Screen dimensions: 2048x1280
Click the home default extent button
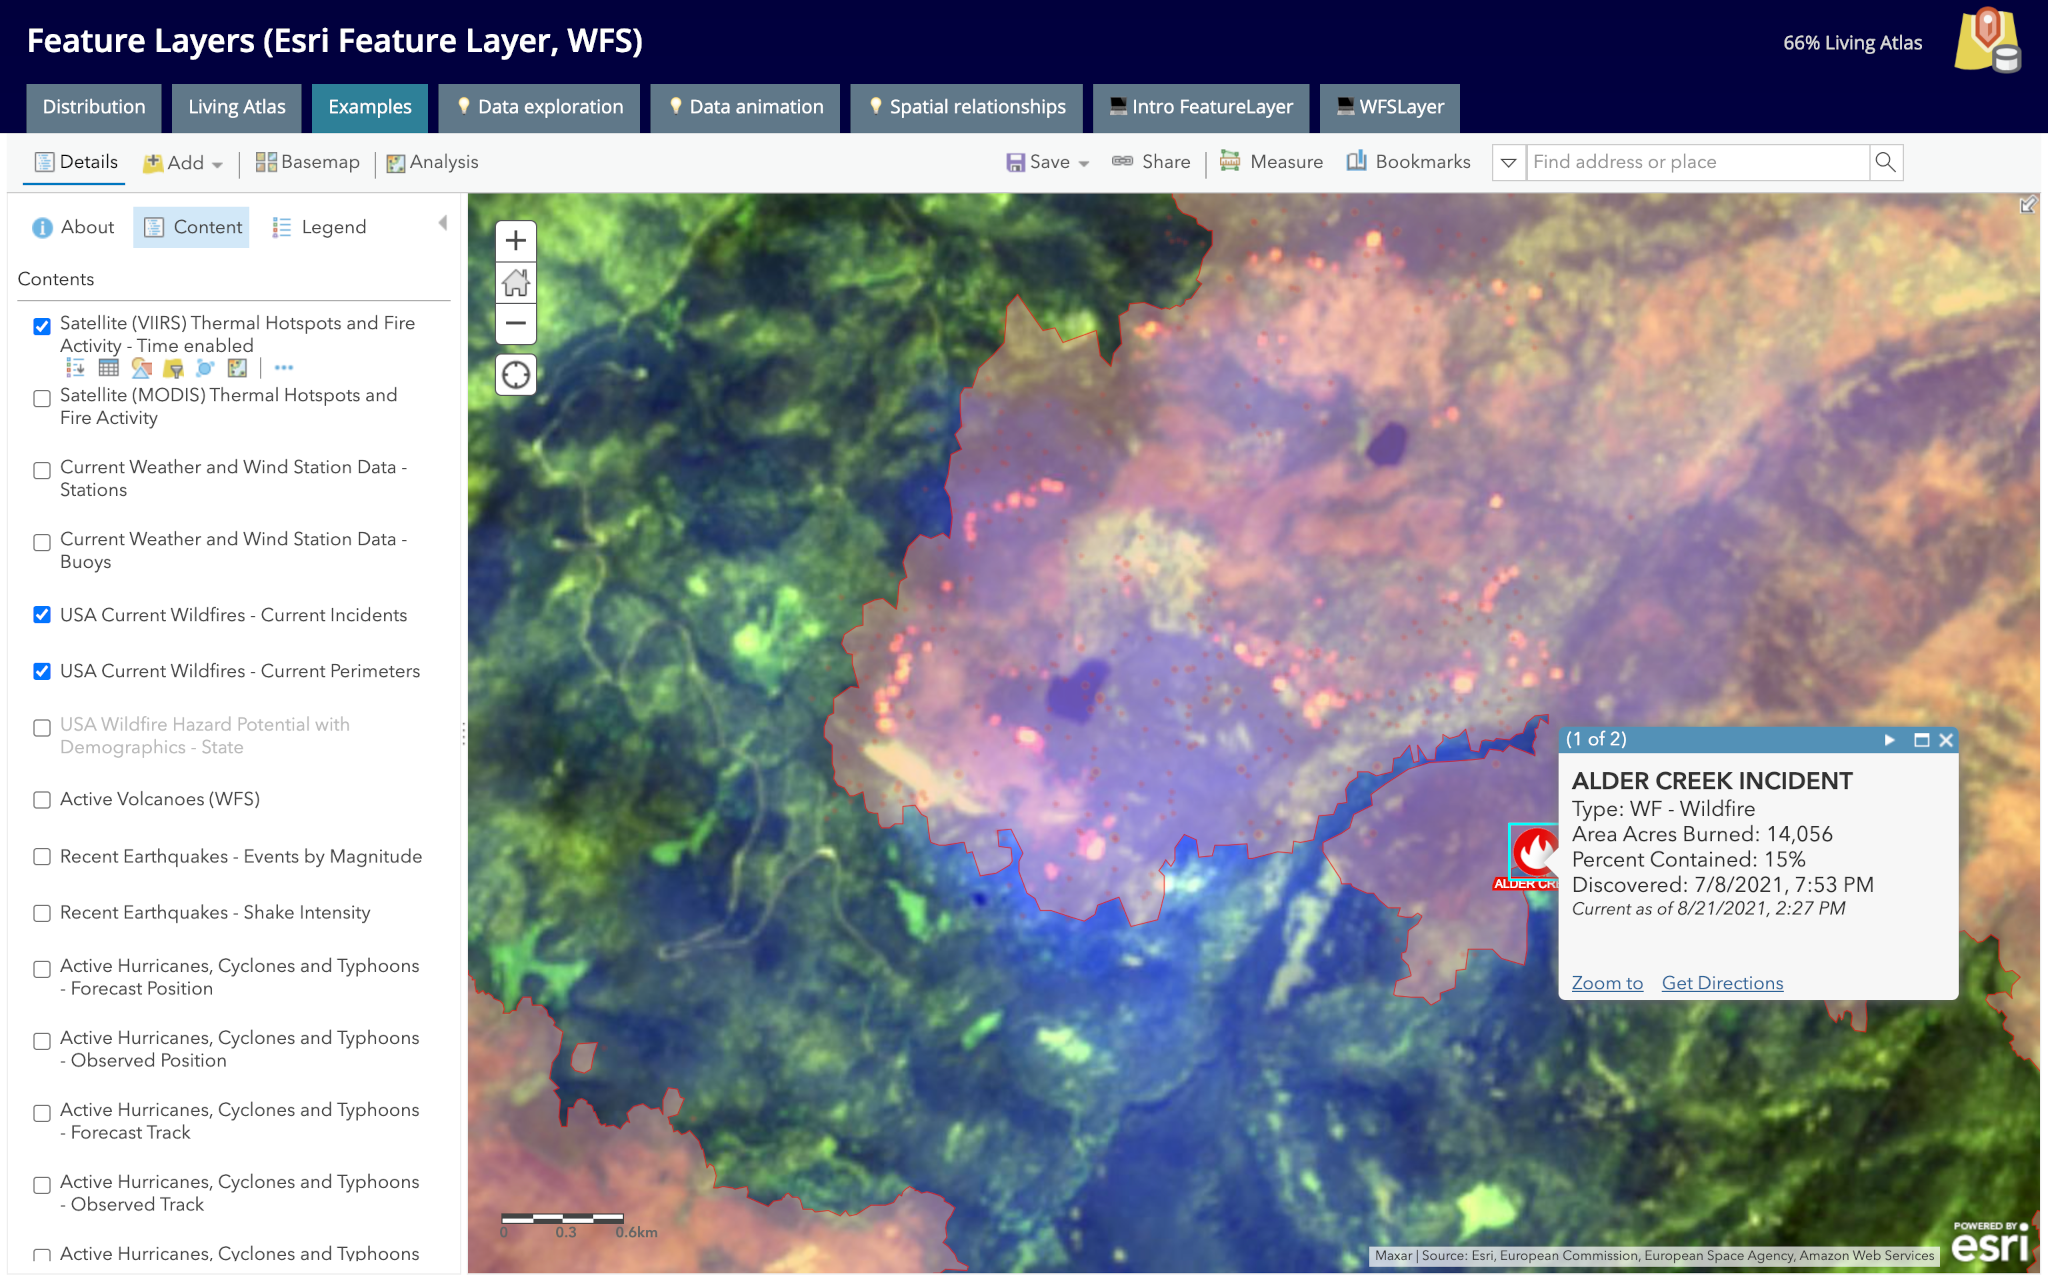click(x=516, y=283)
